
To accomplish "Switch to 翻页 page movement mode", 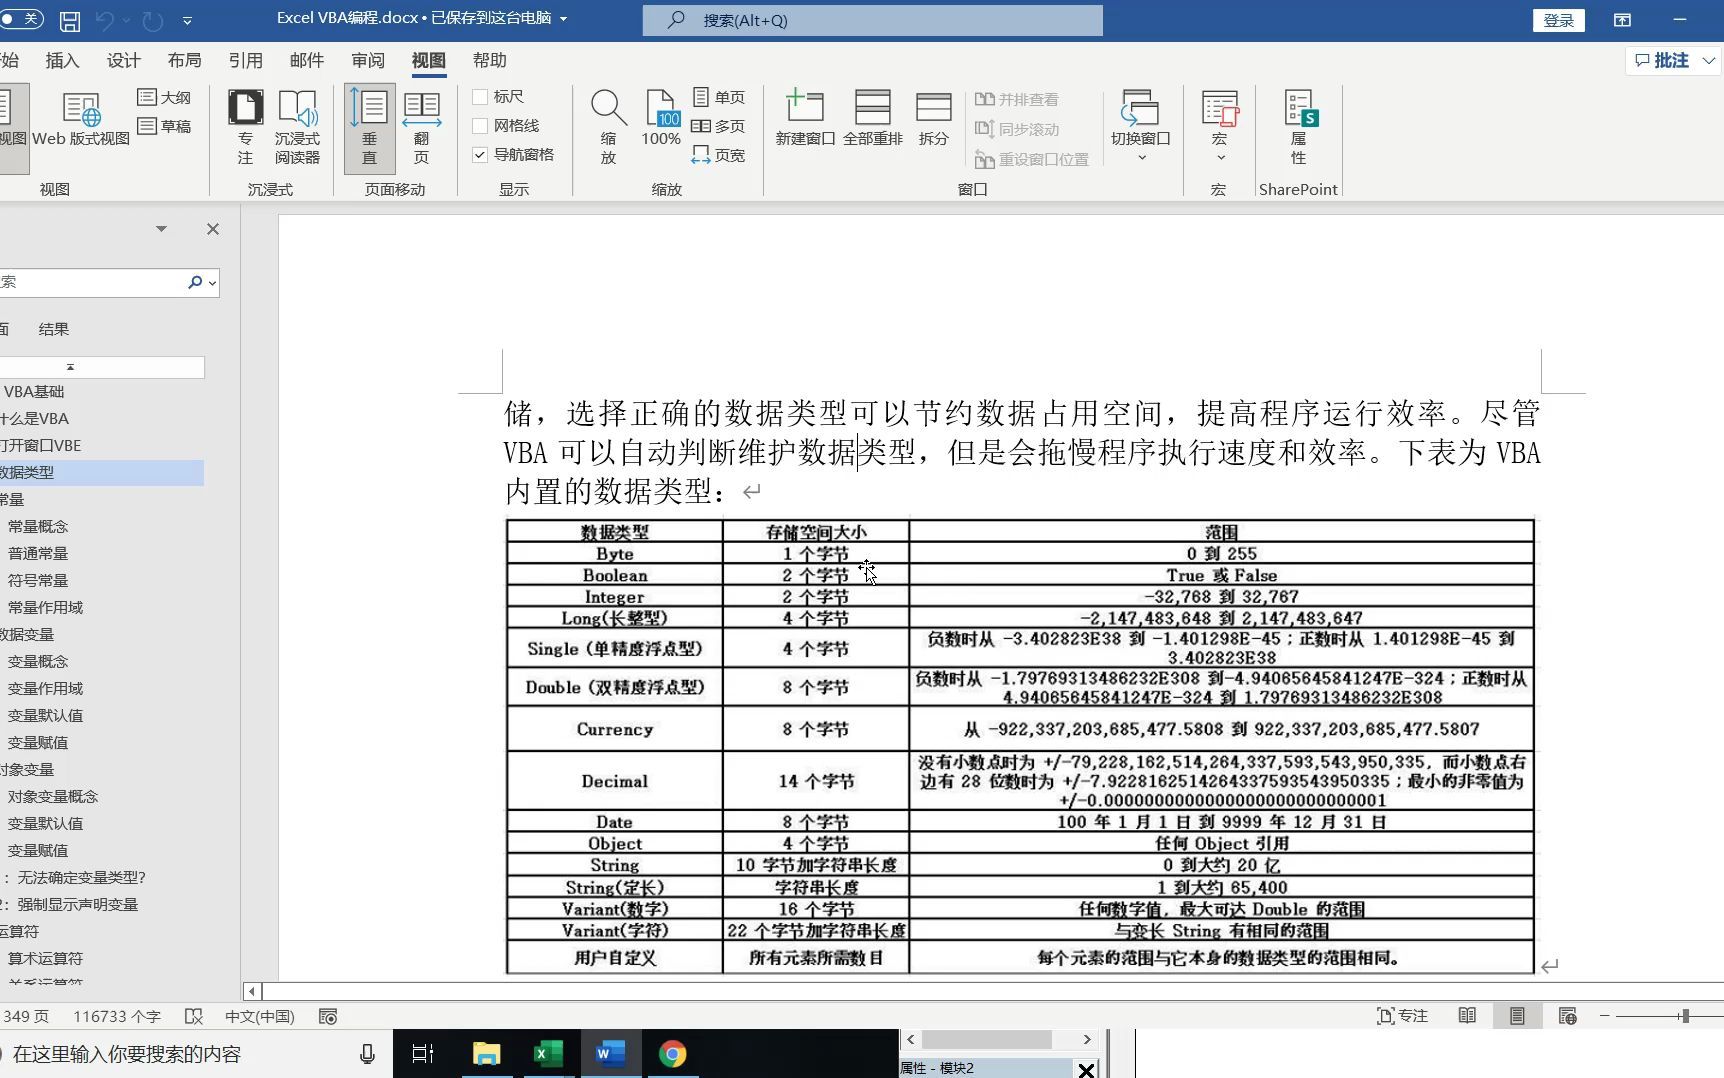I will click(x=421, y=125).
